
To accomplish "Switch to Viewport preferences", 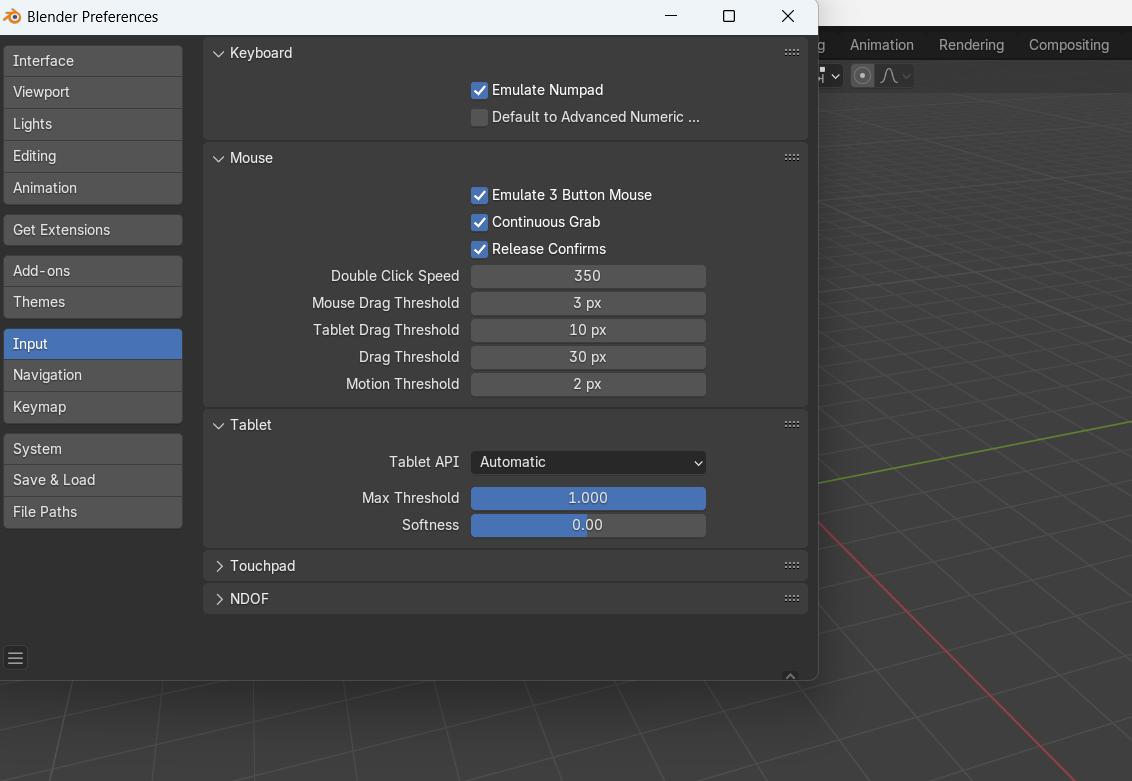I will point(92,92).
